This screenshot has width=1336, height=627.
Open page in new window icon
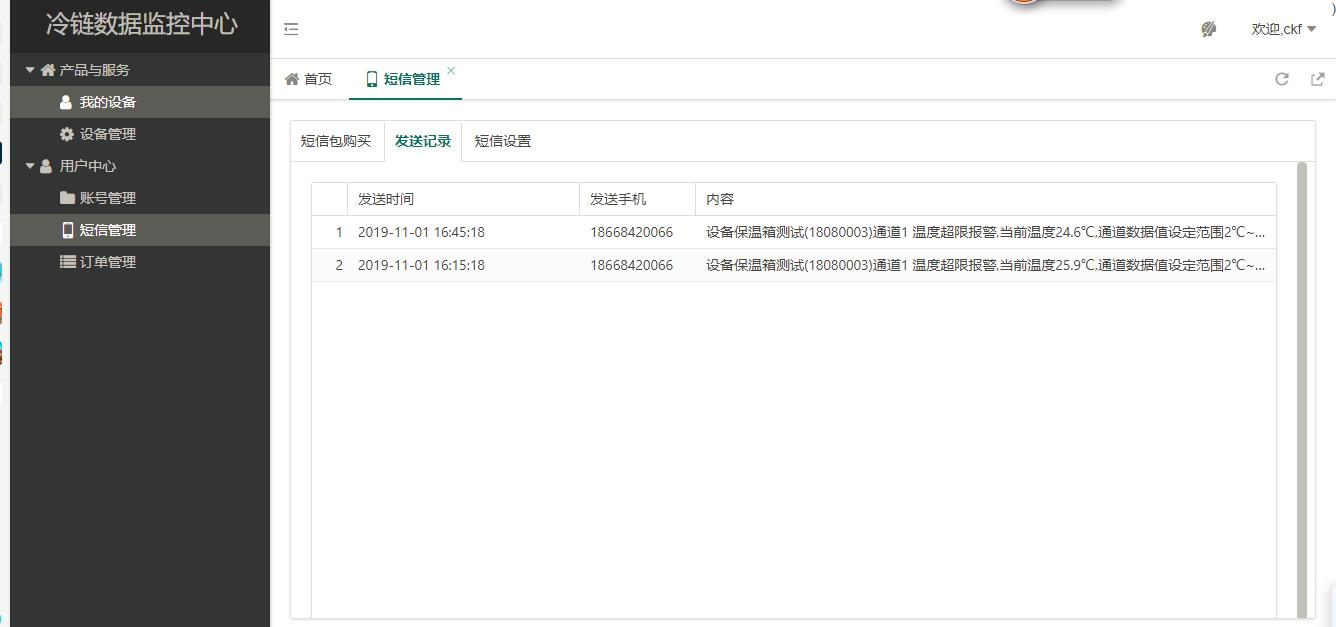point(1317,79)
